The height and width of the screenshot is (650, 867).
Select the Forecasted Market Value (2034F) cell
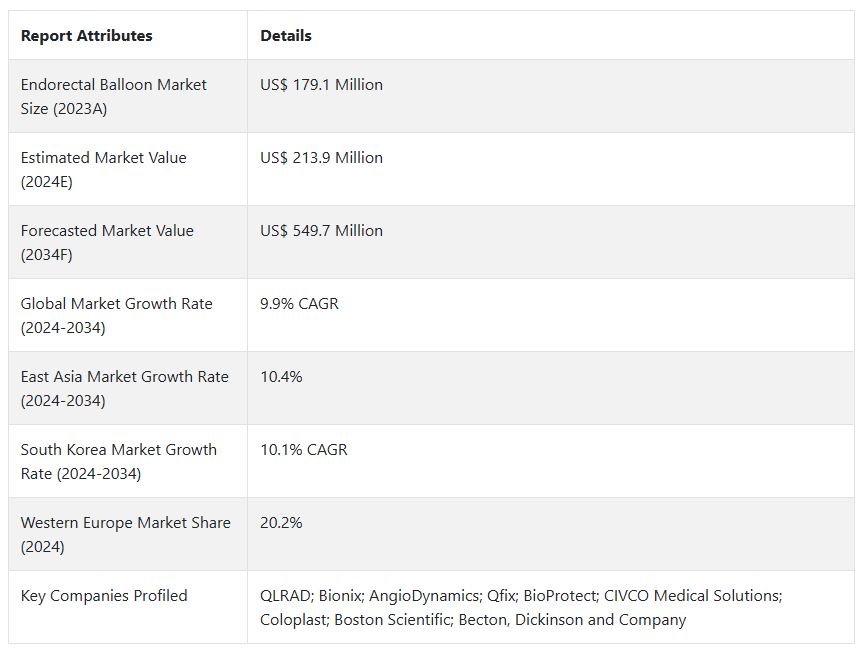point(107,243)
